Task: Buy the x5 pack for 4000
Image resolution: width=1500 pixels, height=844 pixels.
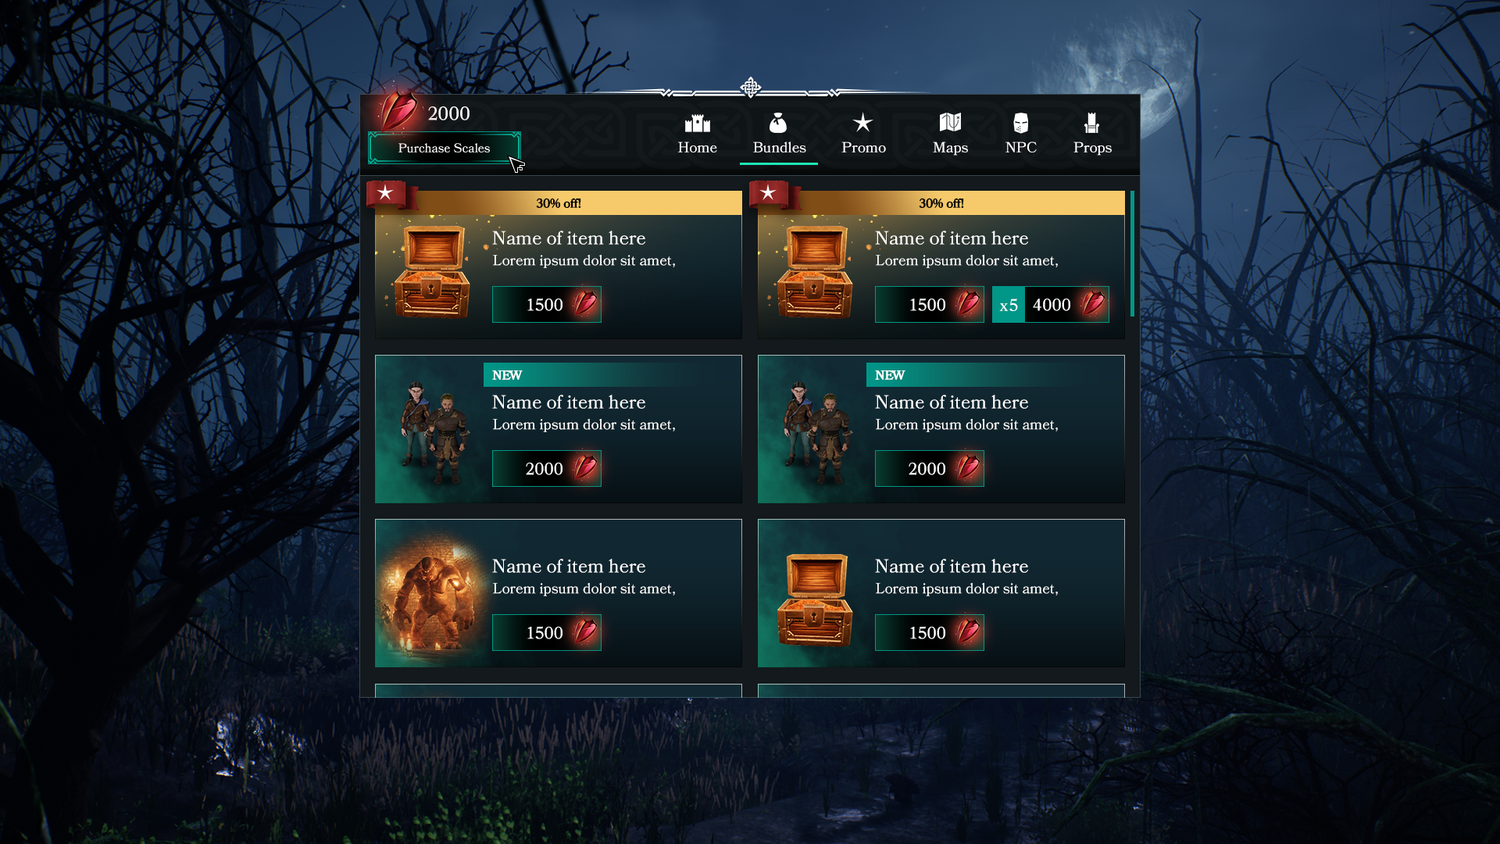Action: [1050, 304]
